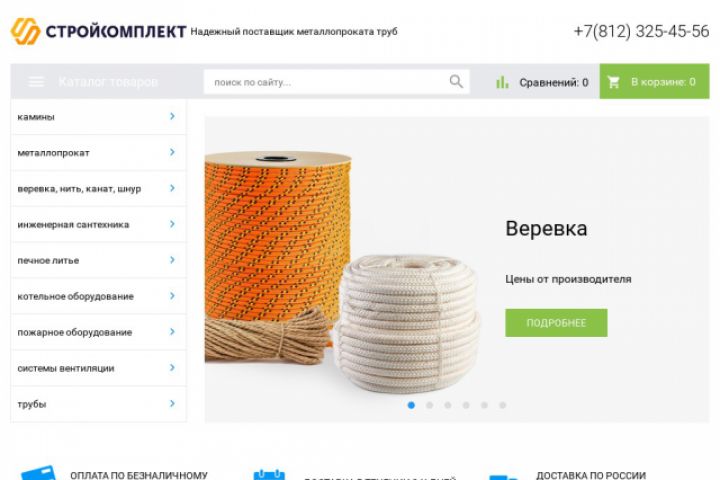Expand the печное литье category chevron

[x=172, y=260]
